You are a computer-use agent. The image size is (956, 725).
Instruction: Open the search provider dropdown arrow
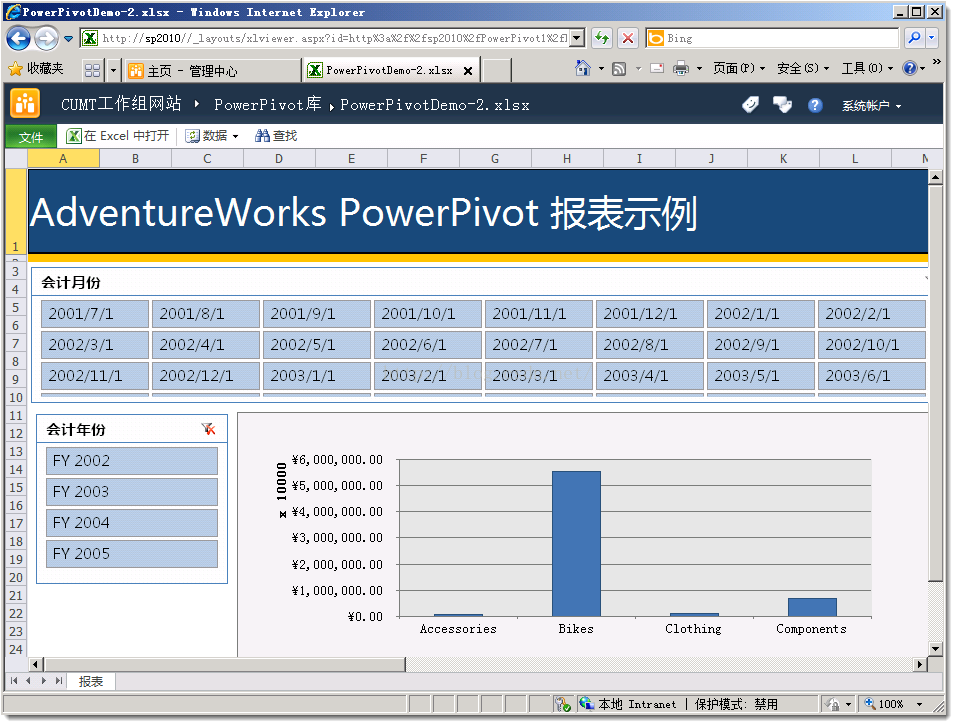(x=931, y=38)
